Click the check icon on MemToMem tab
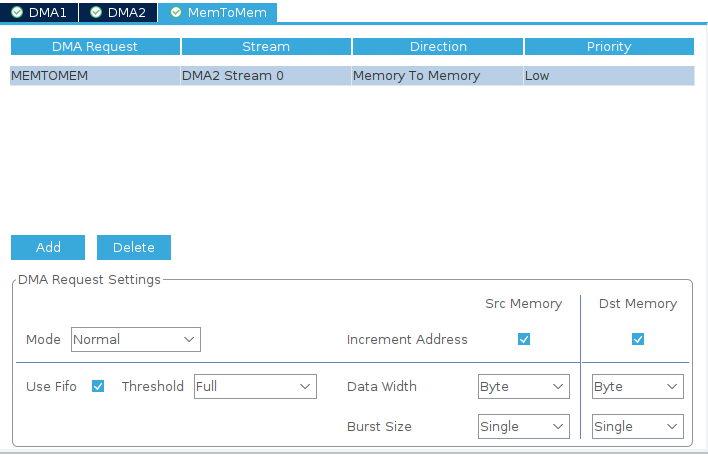The height and width of the screenshot is (457, 708). (x=176, y=13)
